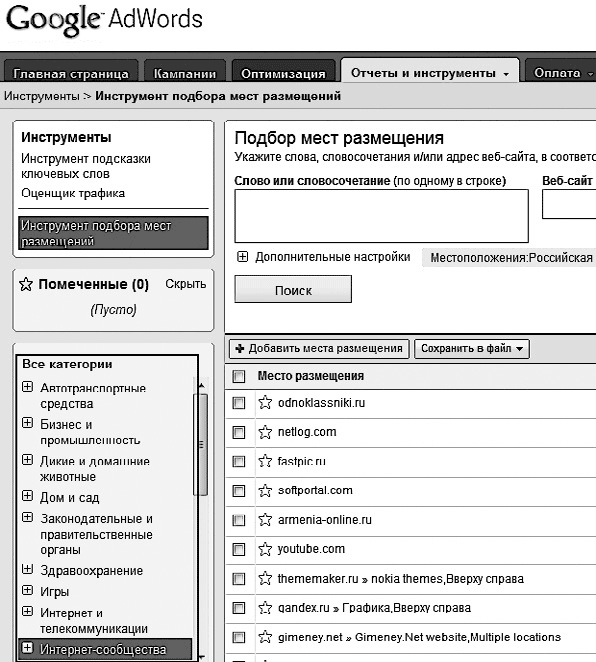Select the Игры category label
Viewport: 596px width, 662px height.
54,591
